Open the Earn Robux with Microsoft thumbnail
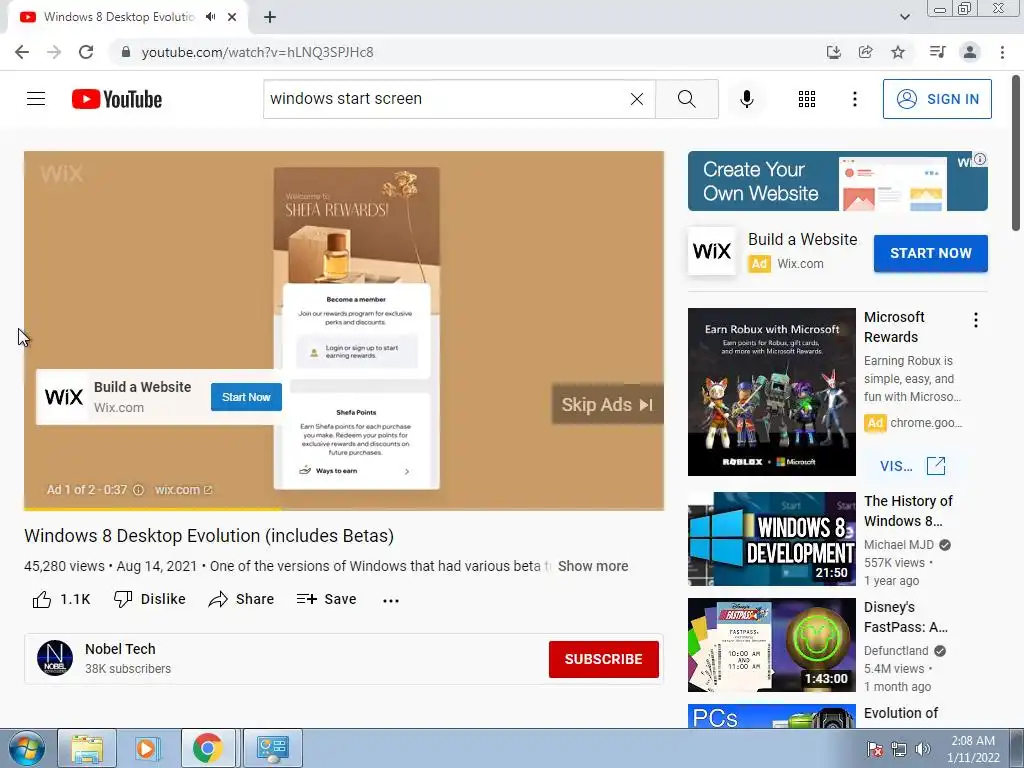1024x768 pixels. point(771,392)
